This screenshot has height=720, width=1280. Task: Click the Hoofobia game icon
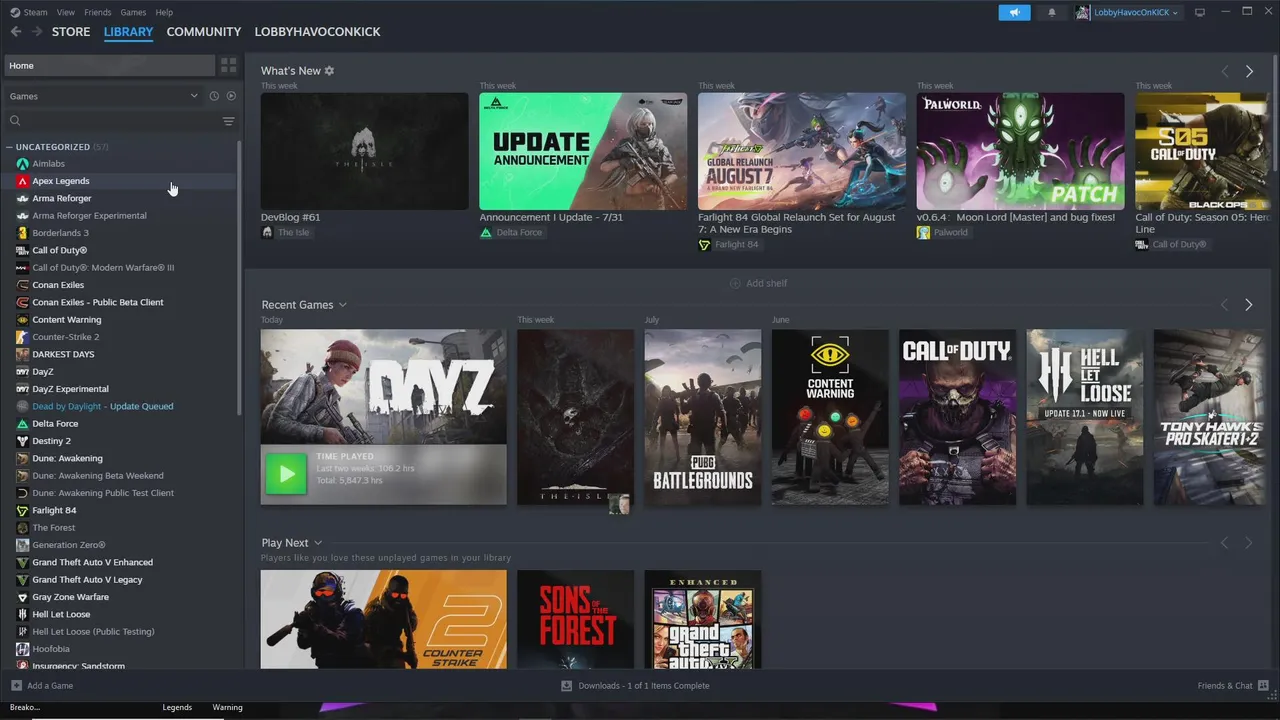(x=22, y=649)
